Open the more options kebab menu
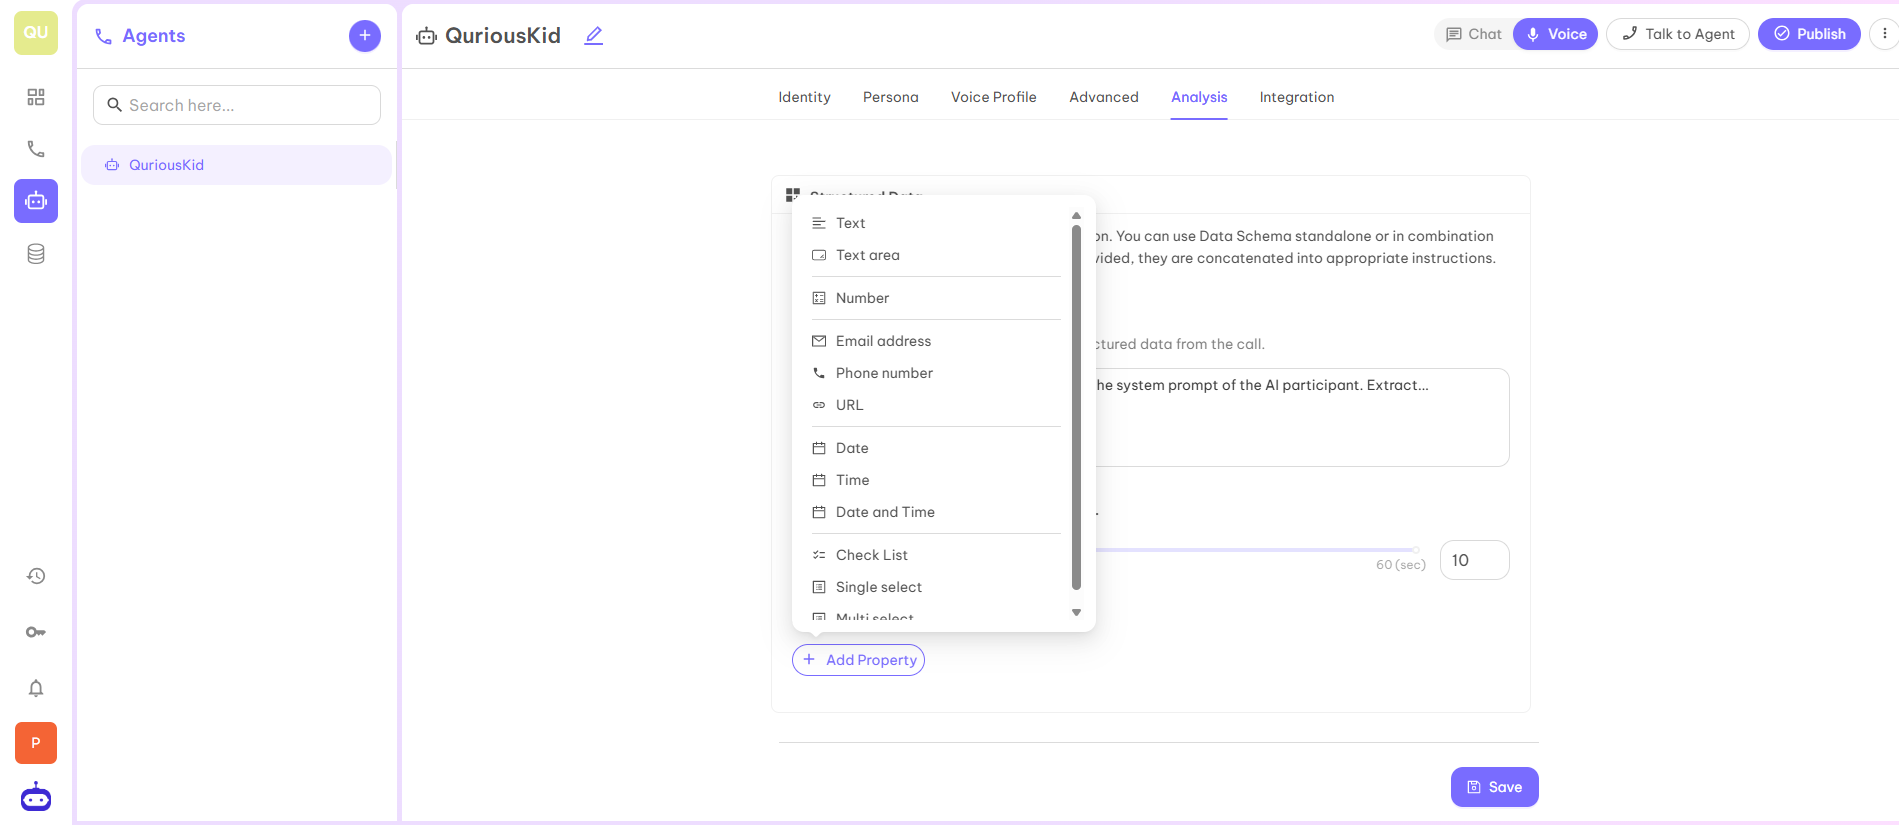1899x825 pixels. (1884, 34)
